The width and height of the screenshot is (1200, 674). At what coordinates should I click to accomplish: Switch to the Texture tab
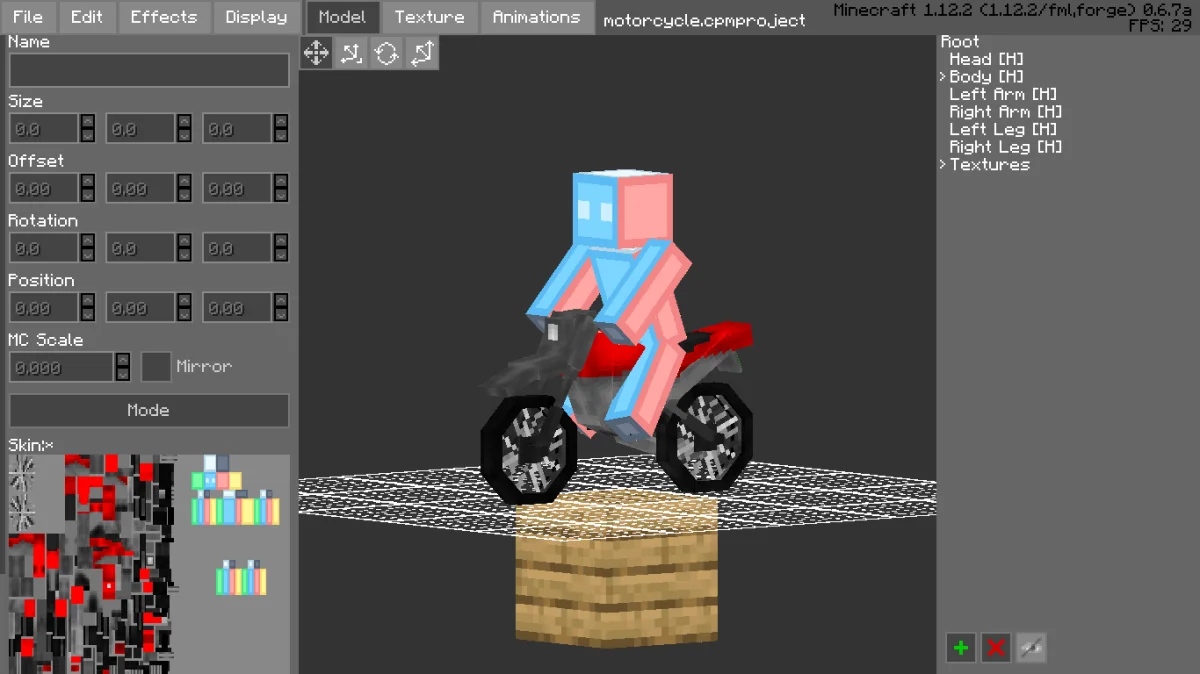pos(429,17)
